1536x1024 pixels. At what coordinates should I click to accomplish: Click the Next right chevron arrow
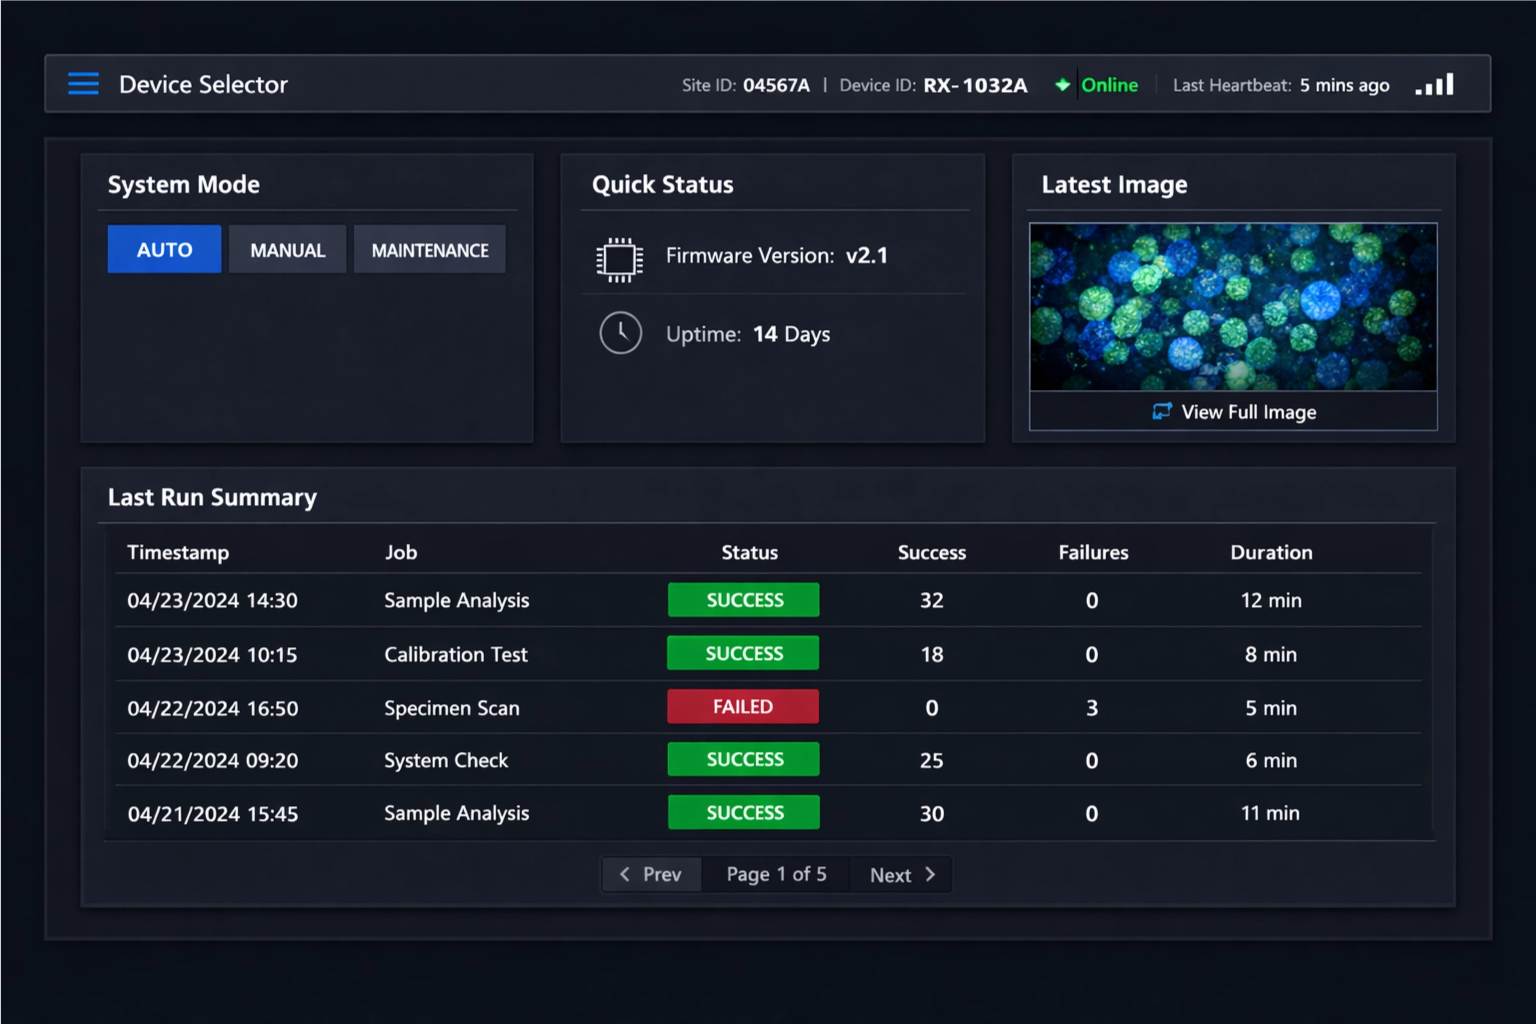tap(930, 874)
